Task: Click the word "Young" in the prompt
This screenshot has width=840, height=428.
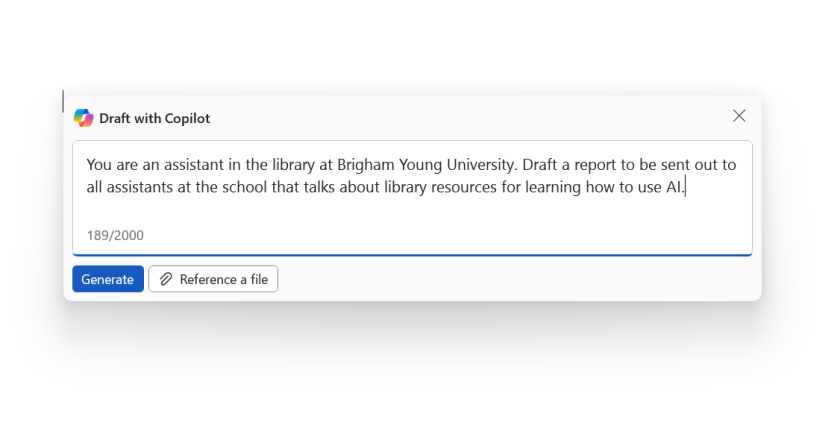Action: point(421,165)
